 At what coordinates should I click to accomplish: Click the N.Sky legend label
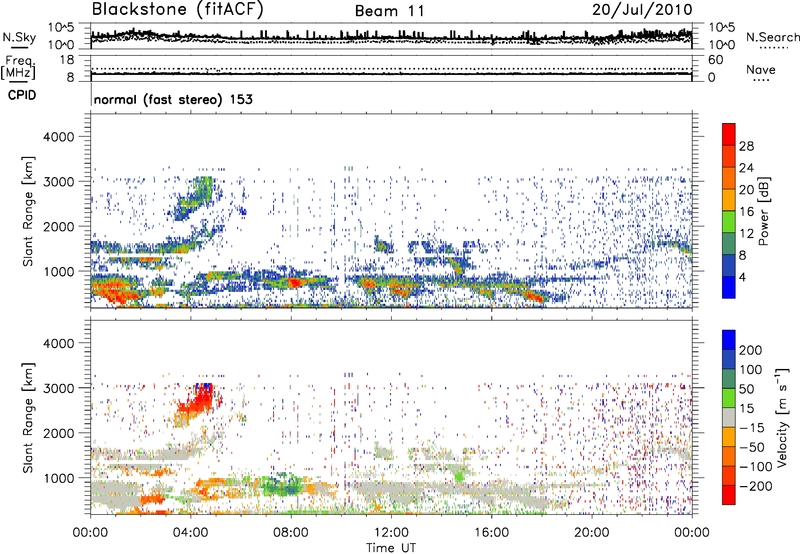tap(19, 37)
